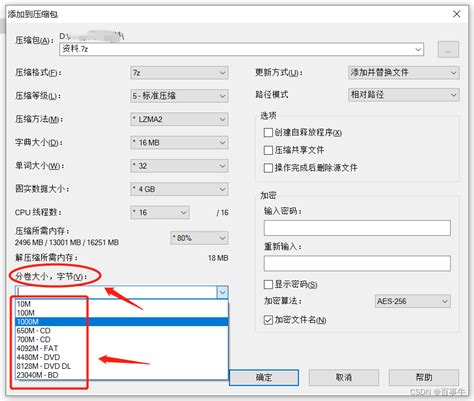Uncheck the 加密文件名 checkbox
Screen dimensions: 474x401
point(268,320)
